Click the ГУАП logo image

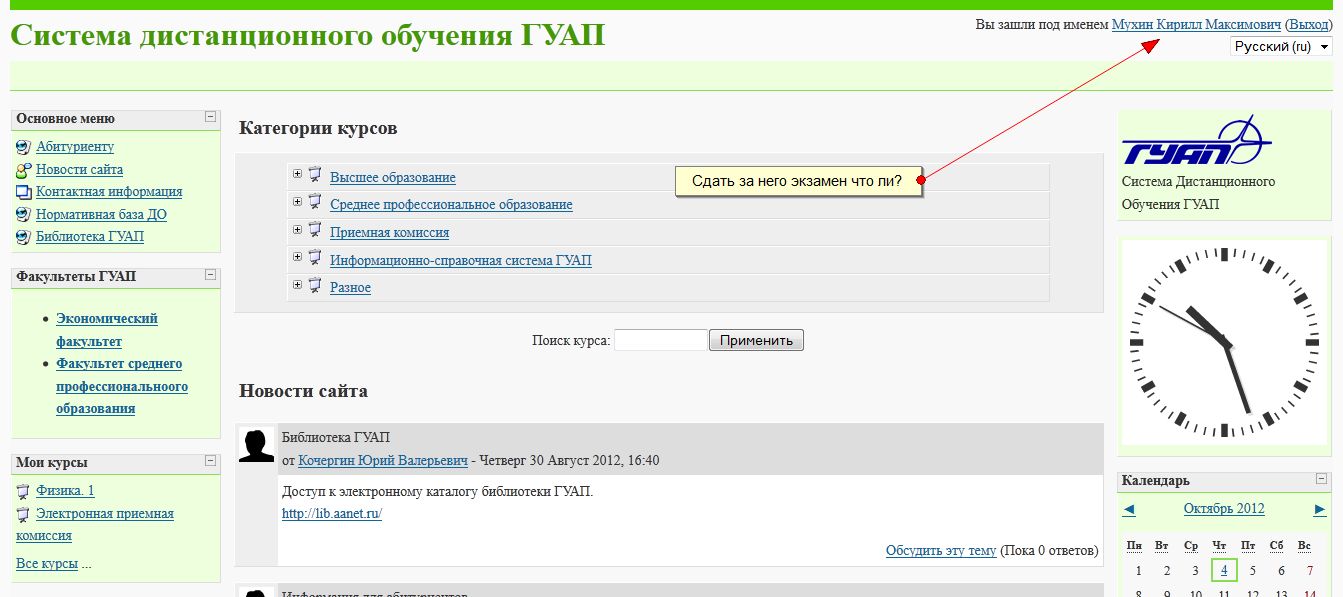(1195, 142)
